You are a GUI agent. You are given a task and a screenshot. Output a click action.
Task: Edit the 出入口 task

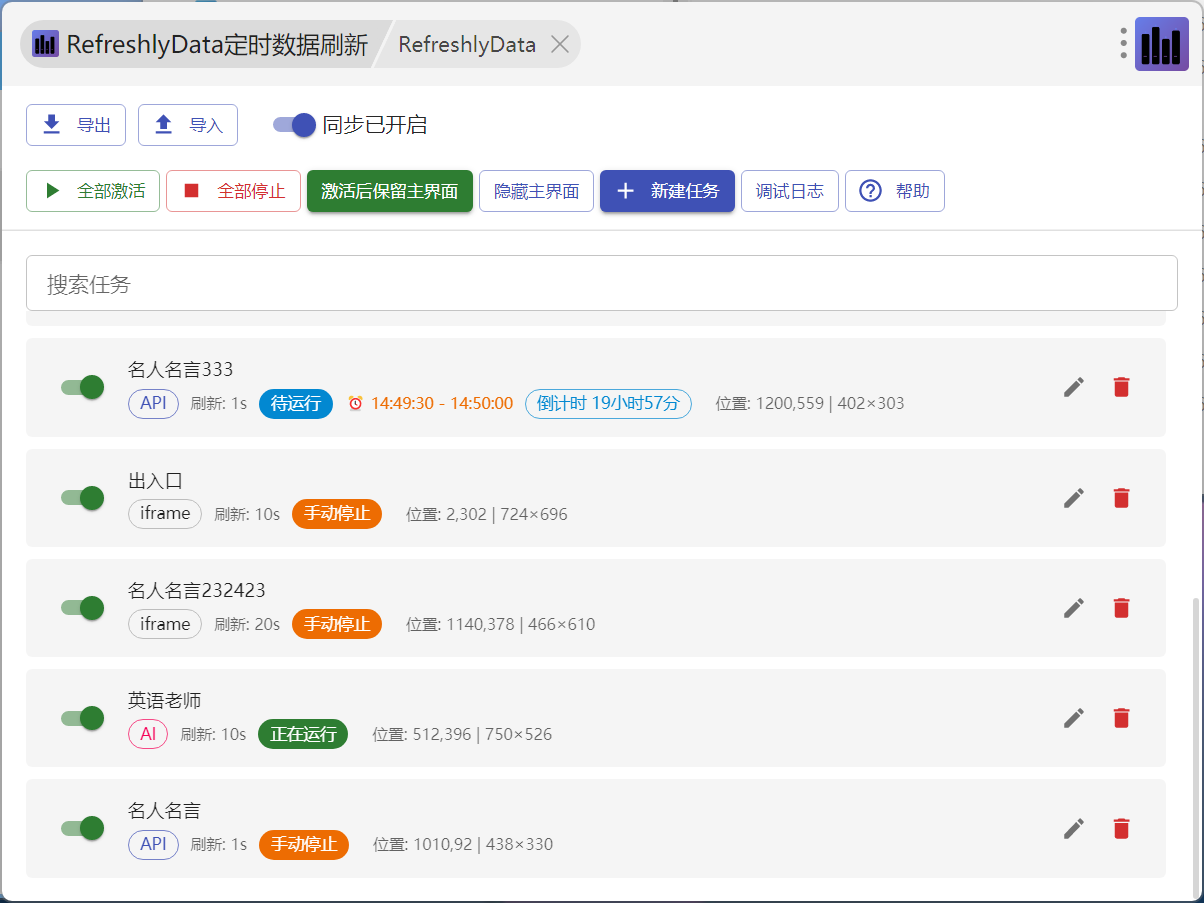[x=1074, y=497]
